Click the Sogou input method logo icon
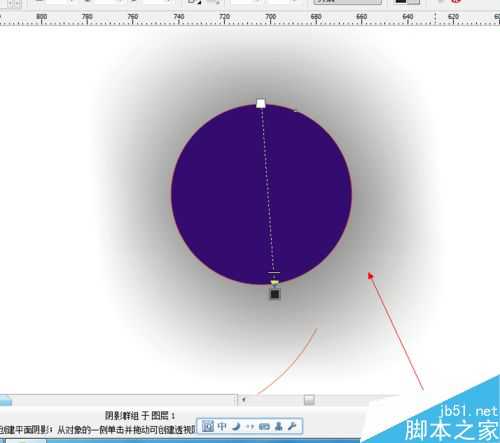The width and height of the screenshot is (500, 443). coord(208,426)
